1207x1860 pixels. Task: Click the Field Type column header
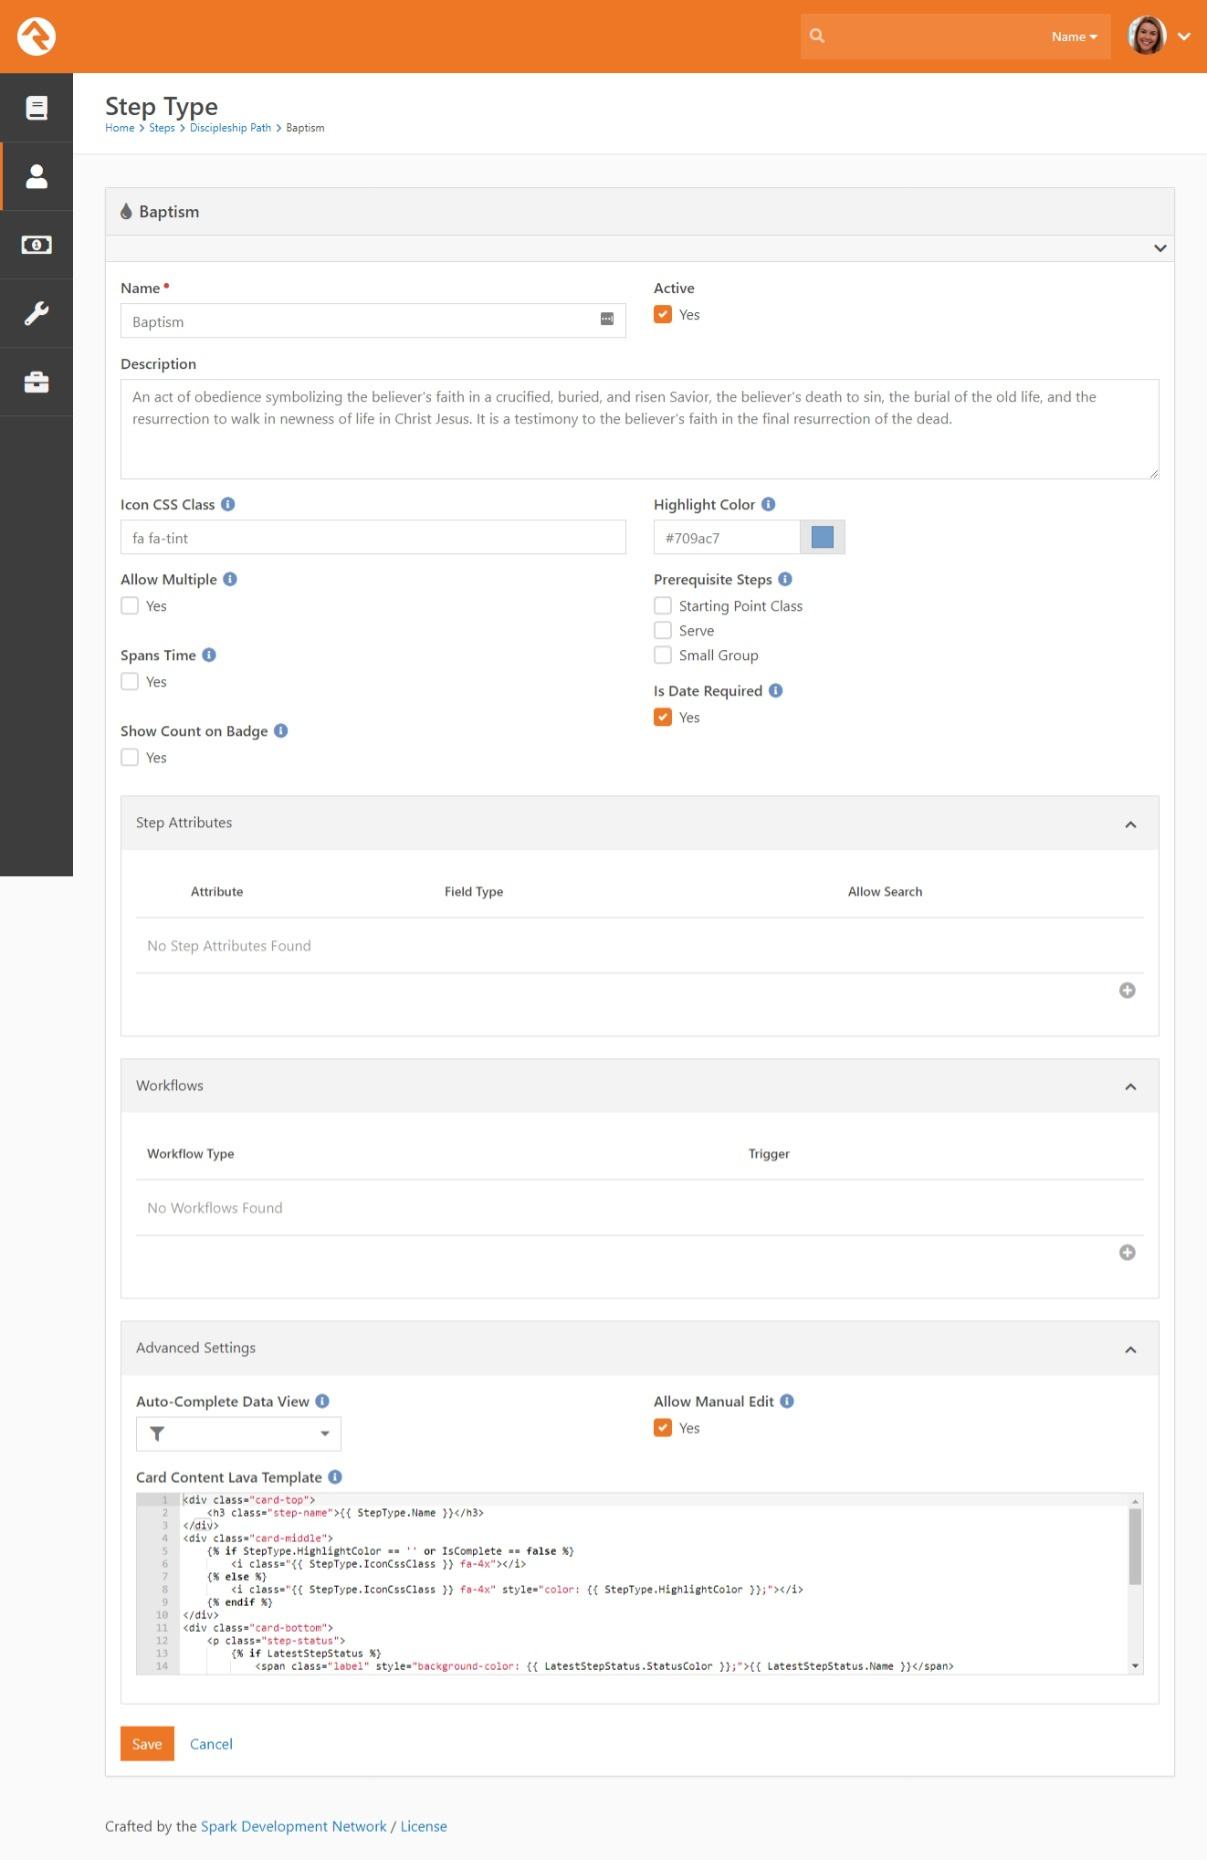pyautogui.click(x=474, y=891)
